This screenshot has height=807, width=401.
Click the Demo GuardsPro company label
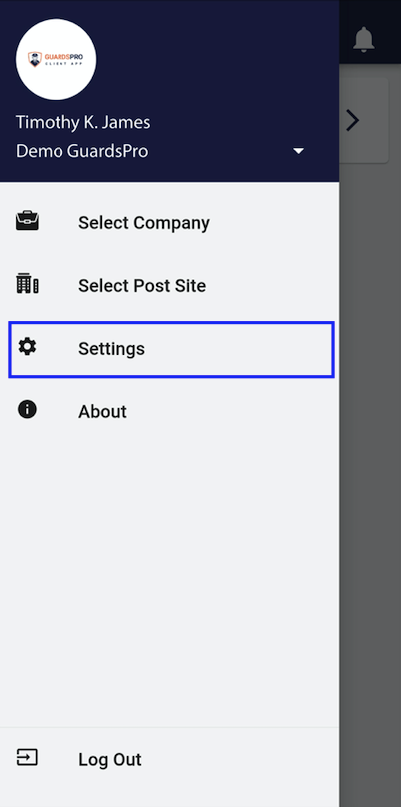pyautogui.click(x=82, y=151)
